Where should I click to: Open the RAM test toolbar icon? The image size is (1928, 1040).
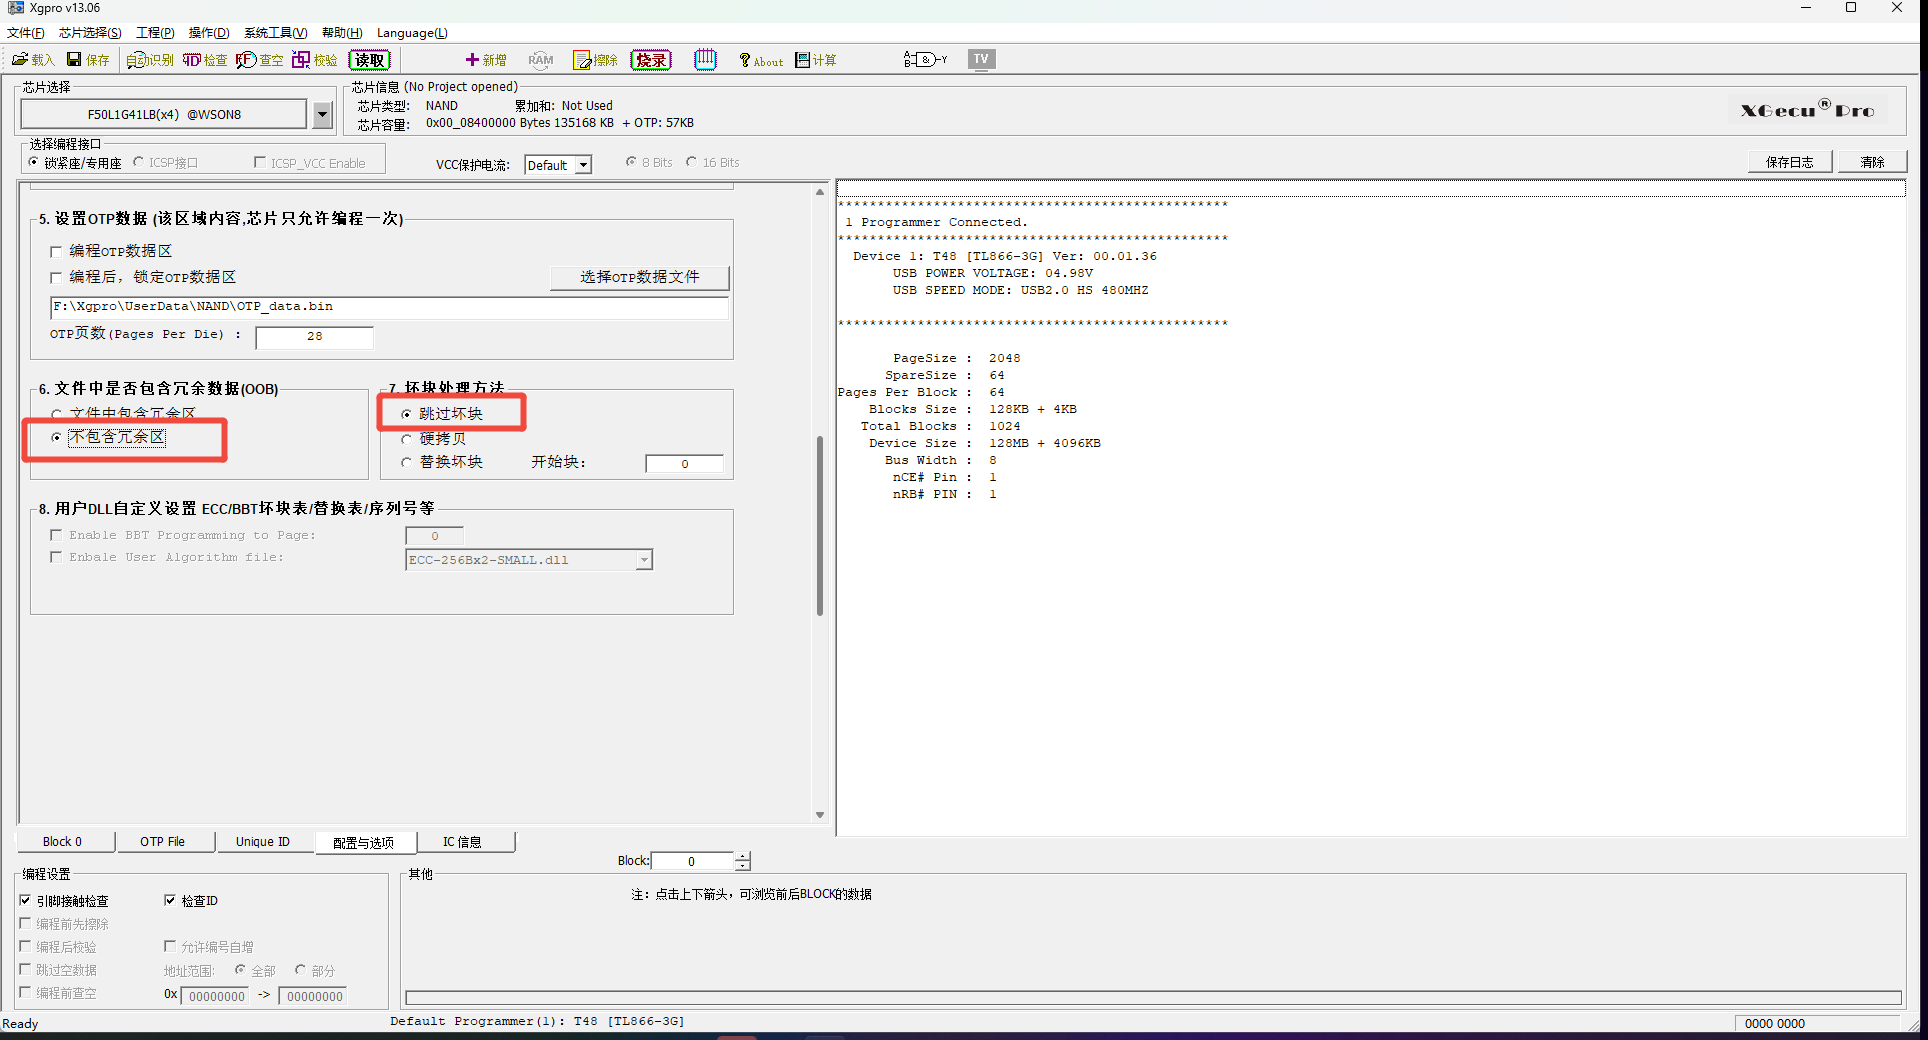[x=541, y=60]
